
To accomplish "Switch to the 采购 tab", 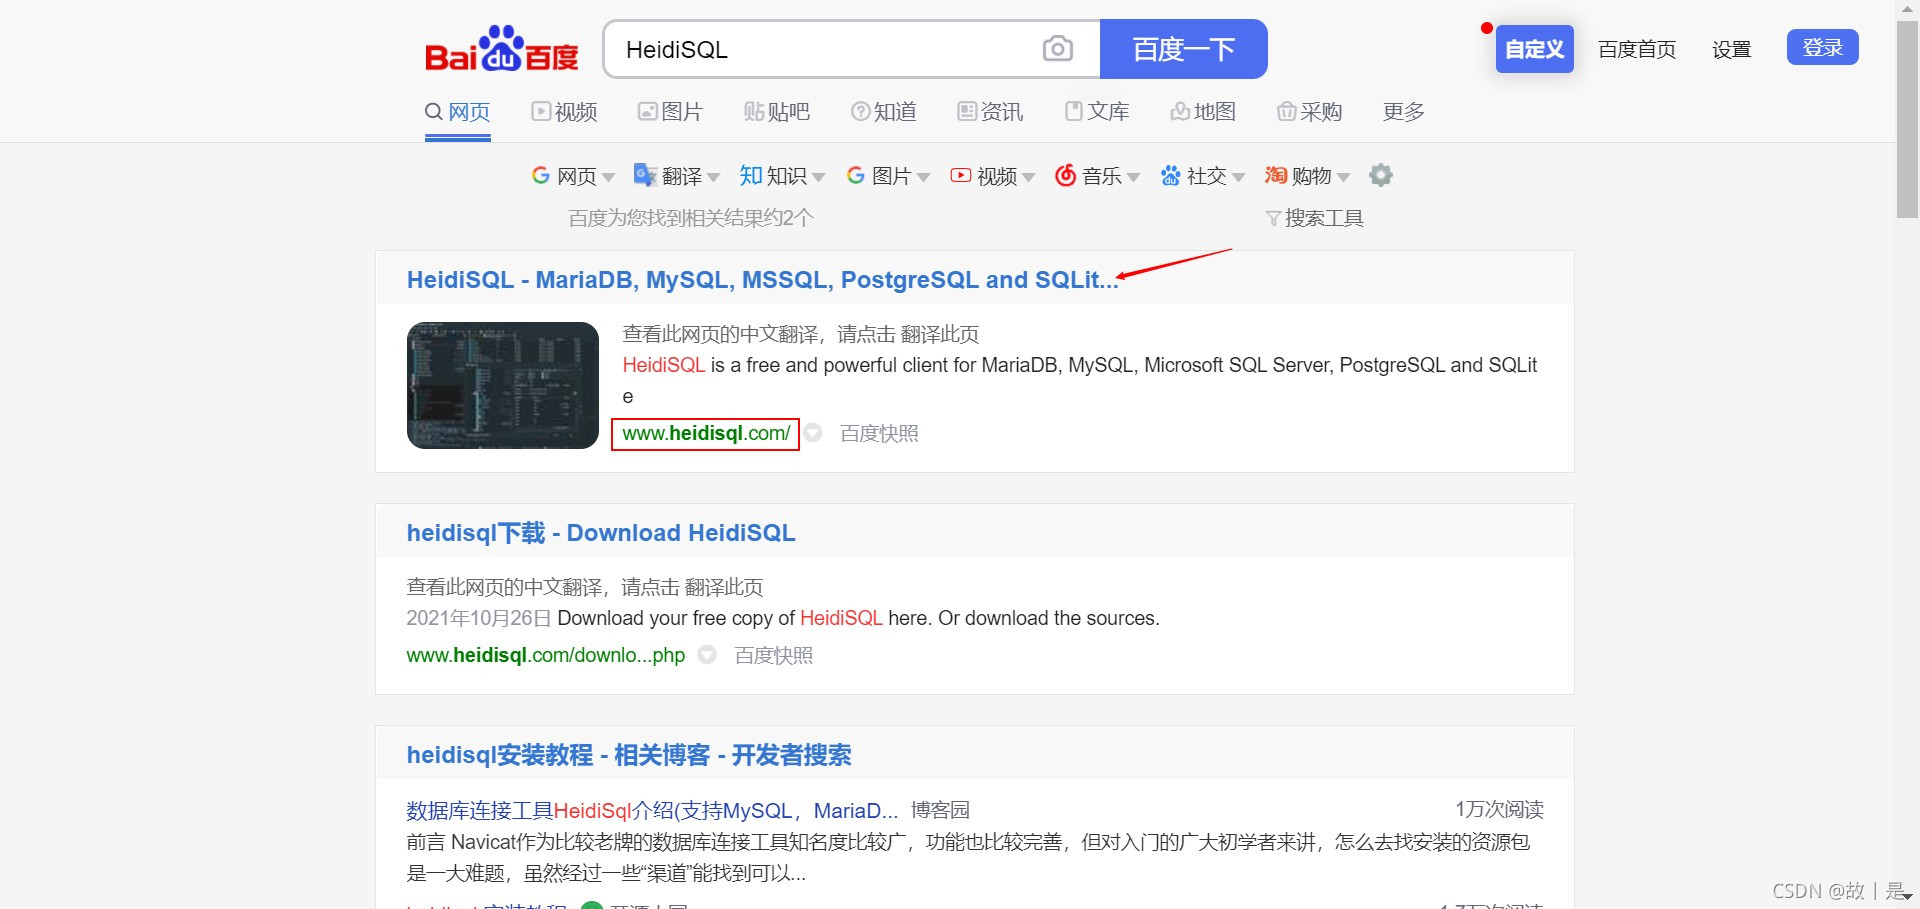I will tap(1310, 112).
